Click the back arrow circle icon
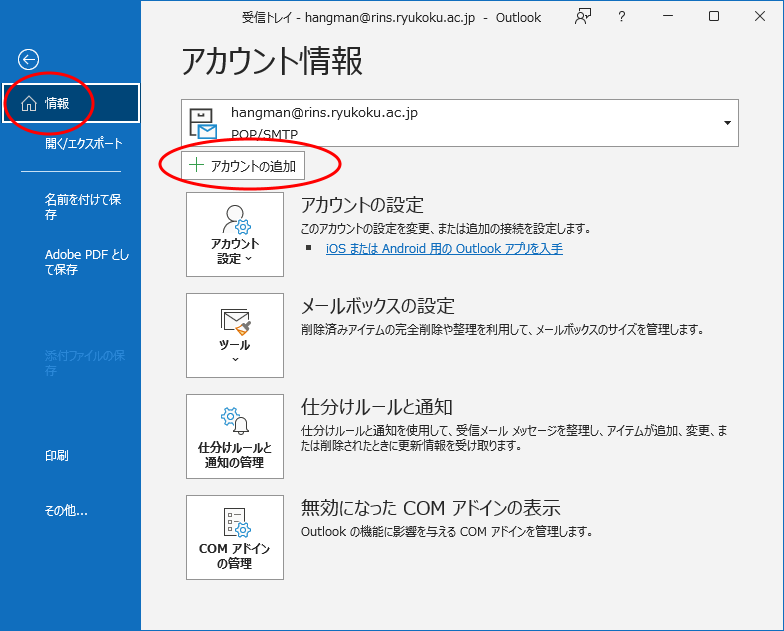This screenshot has height=631, width=784. (x=28, y=60)
